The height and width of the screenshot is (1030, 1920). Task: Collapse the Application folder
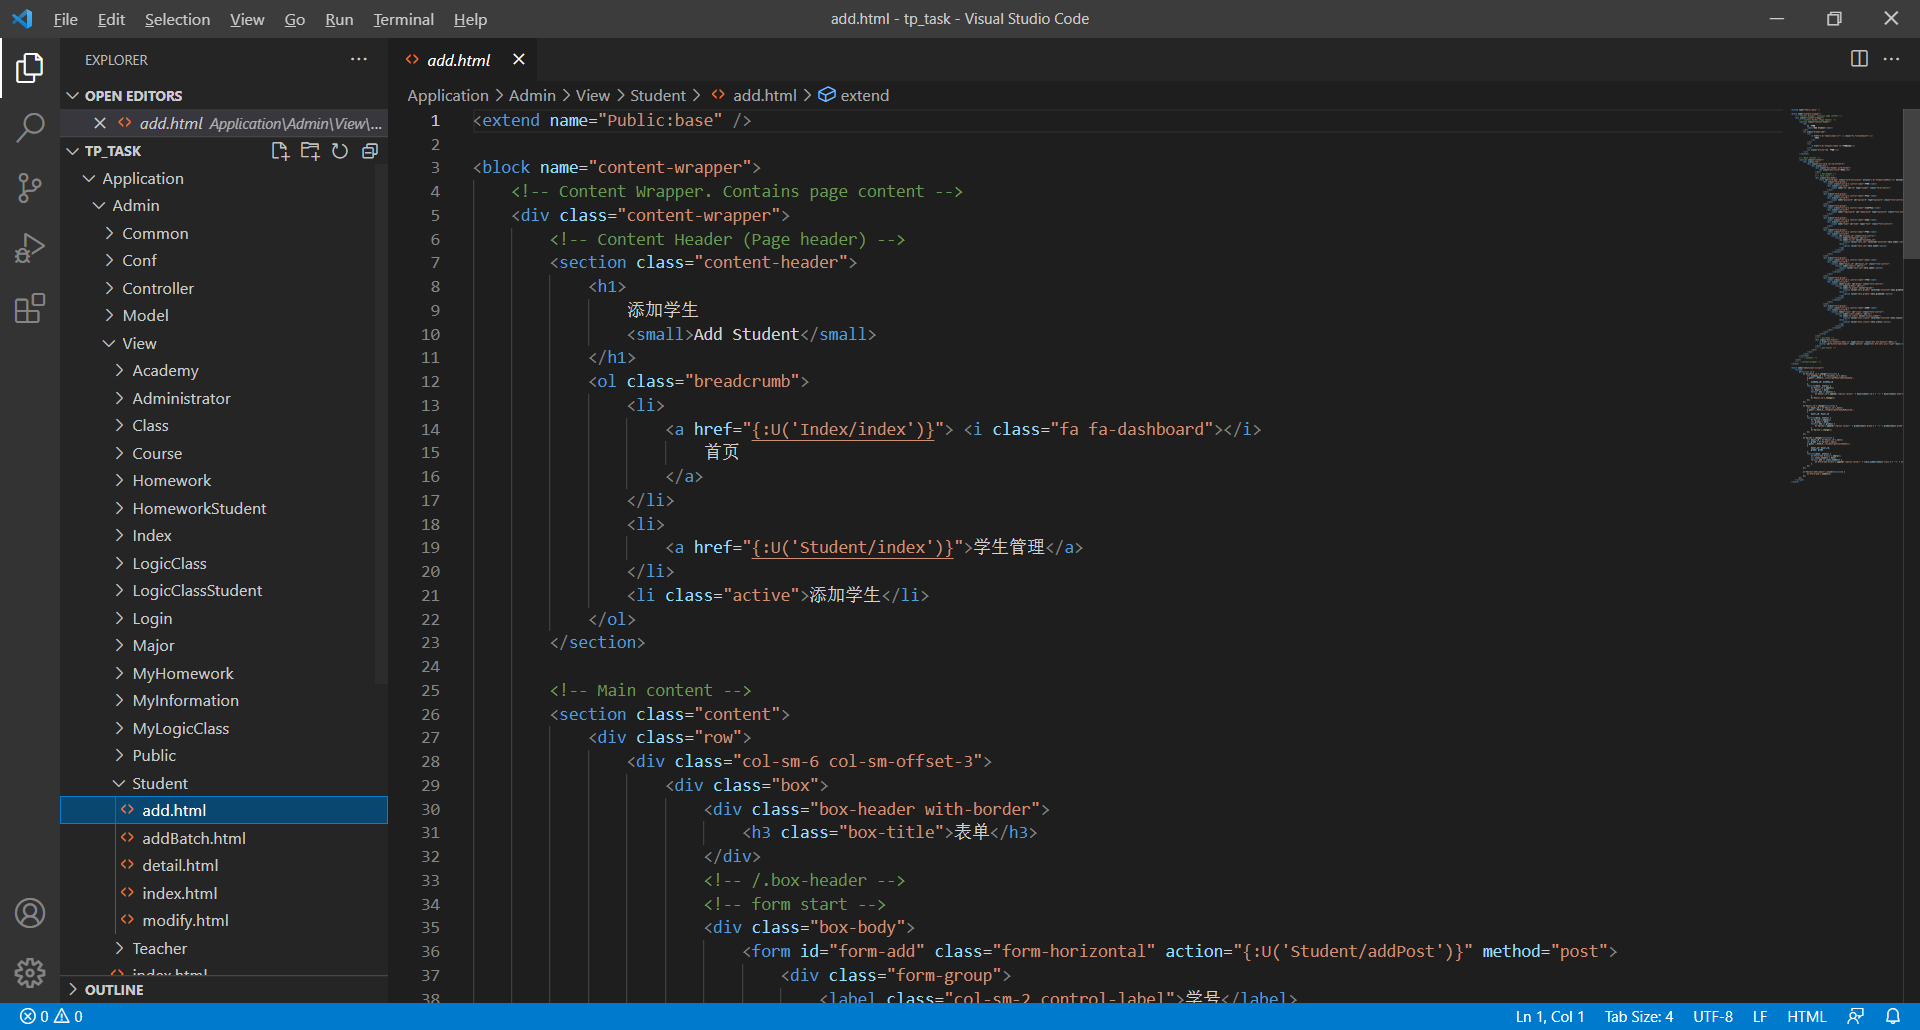[224, 178]
